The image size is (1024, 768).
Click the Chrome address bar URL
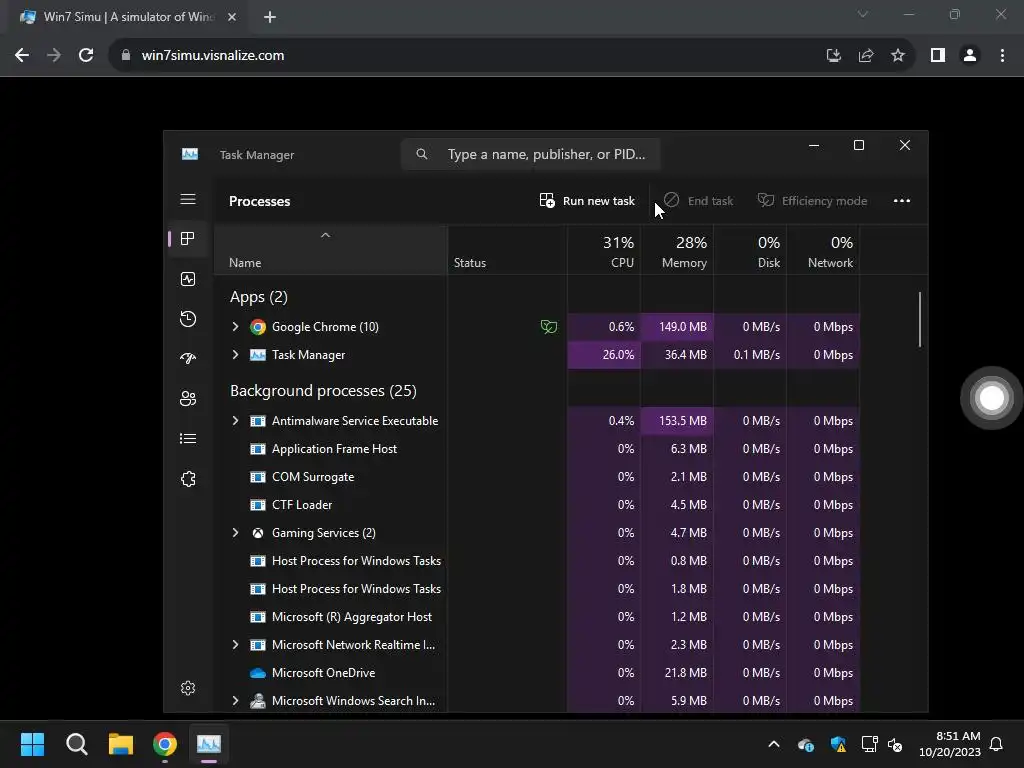coord(213,56)
